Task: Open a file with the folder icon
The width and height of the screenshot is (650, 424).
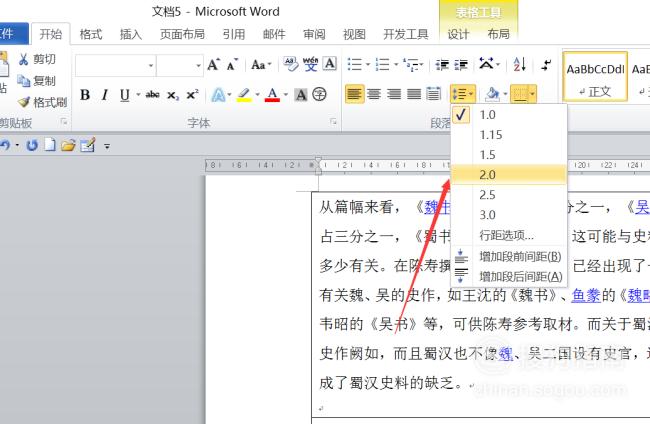Action: tap(68, 145)
